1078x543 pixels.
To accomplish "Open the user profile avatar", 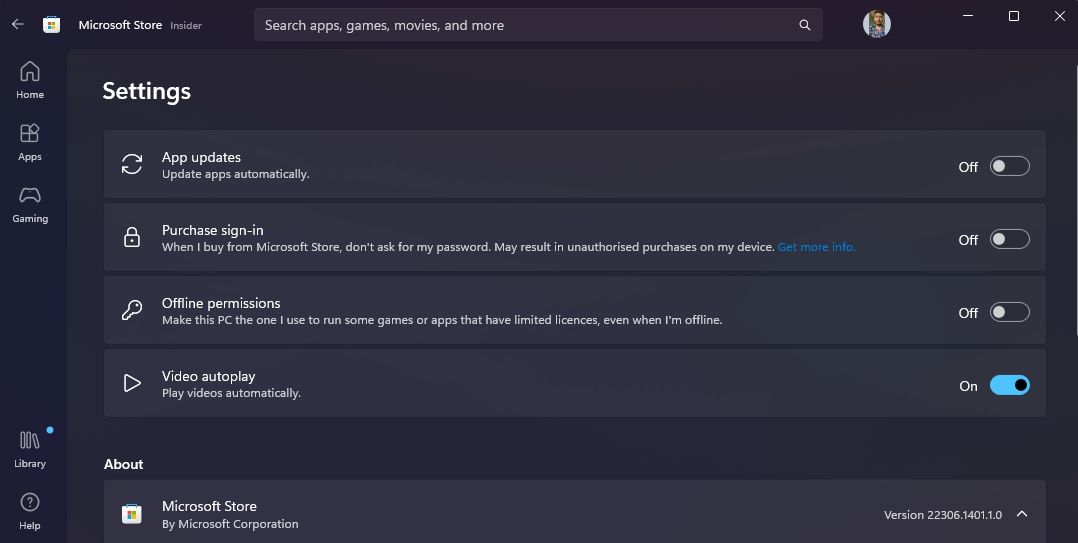I will pyautogui.click(x=877, y=25).
